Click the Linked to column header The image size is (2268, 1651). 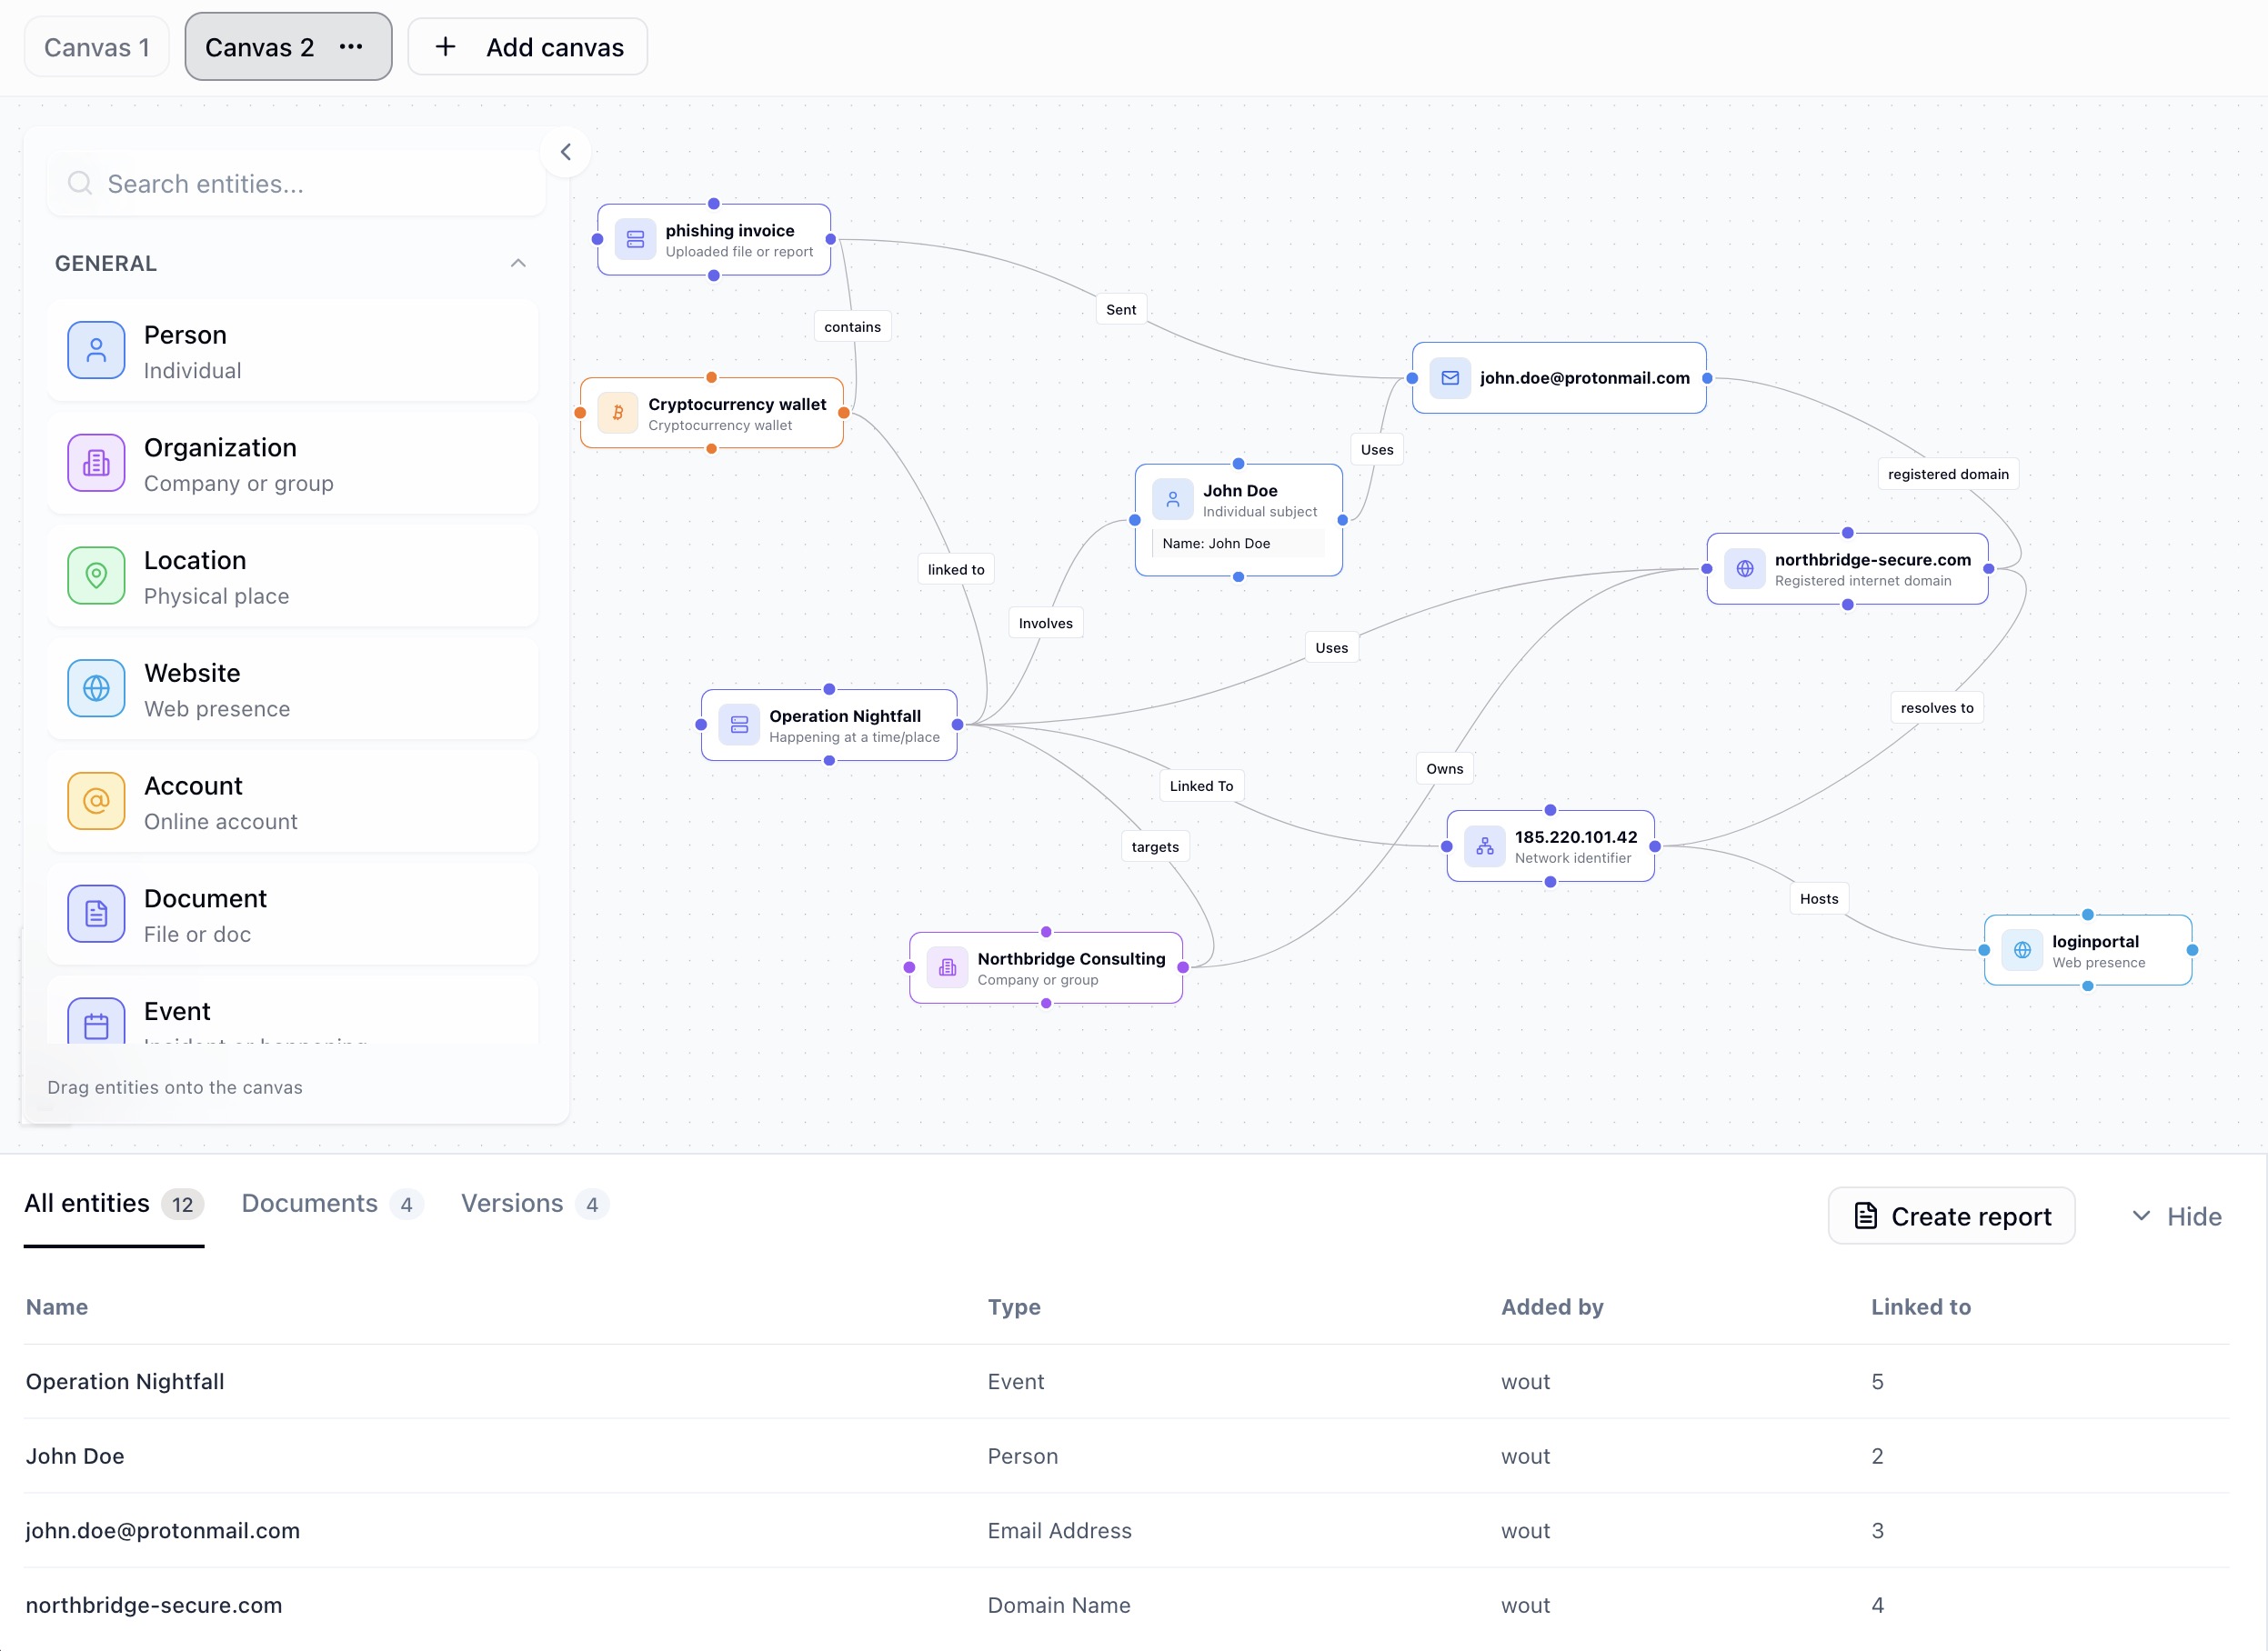(1921, 1307)
